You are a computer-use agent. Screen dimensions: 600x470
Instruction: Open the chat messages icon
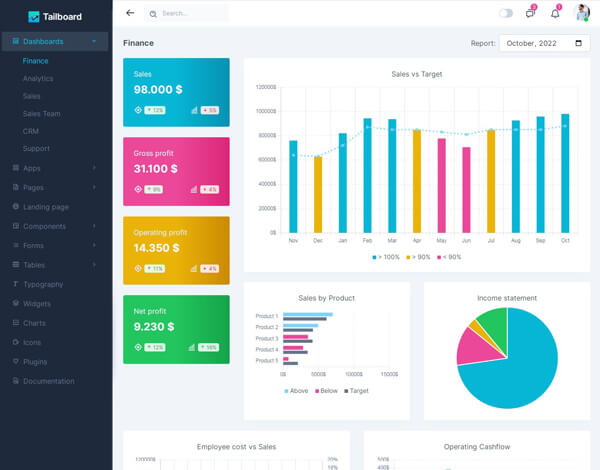(530, 13)
